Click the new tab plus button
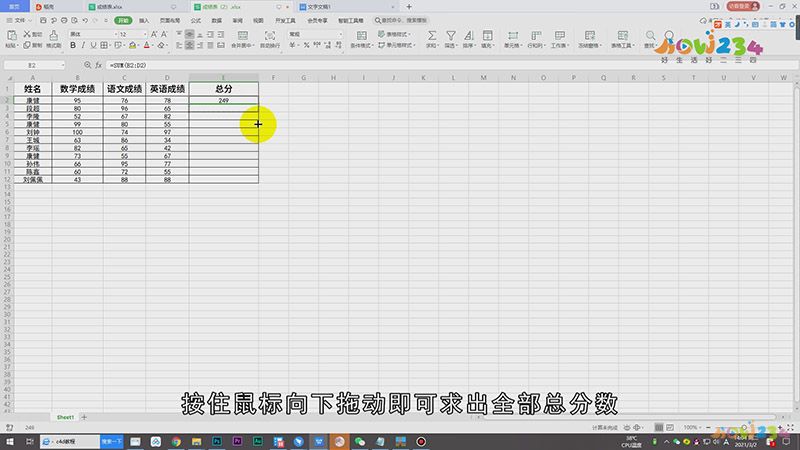This screenshot has width=800, height=450. [409, 7]
